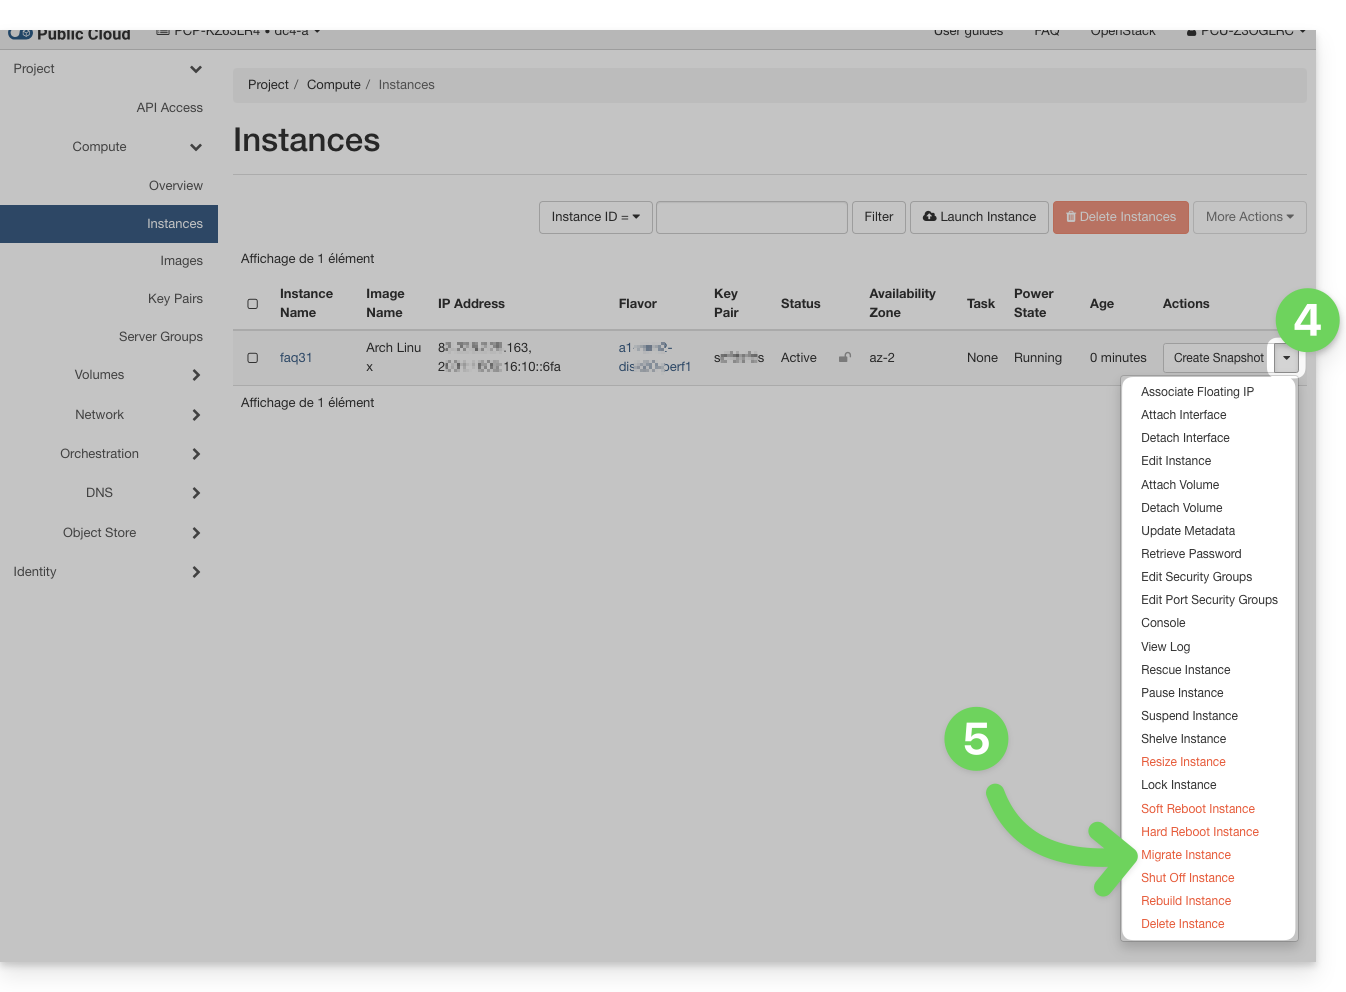Open the faq31 instance link

[296, 358]
